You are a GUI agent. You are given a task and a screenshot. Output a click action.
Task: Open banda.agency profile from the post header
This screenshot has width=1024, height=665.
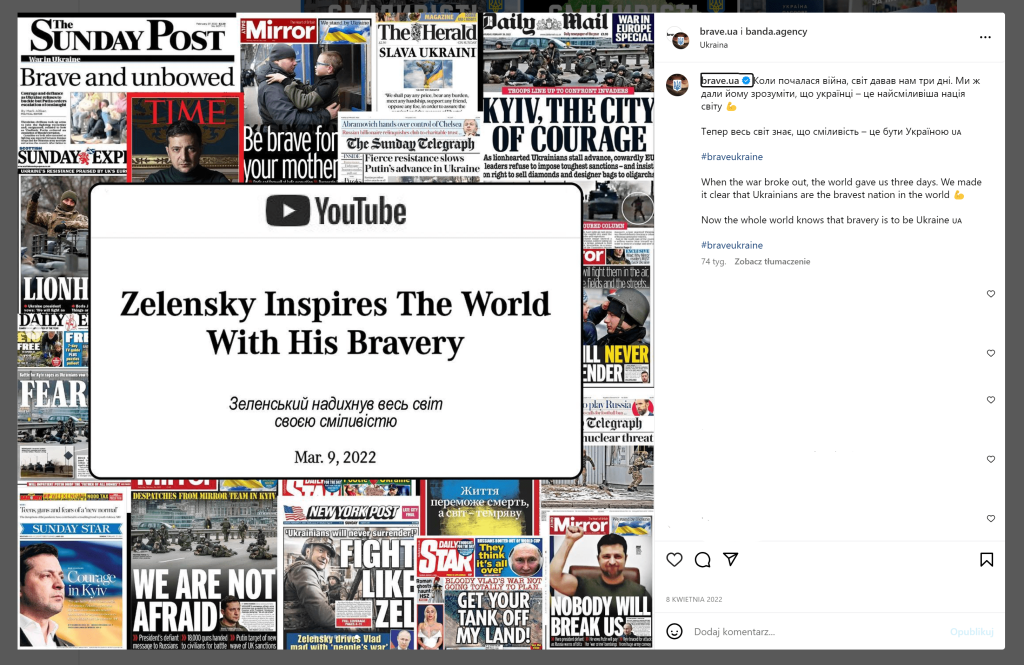point(776,31)
